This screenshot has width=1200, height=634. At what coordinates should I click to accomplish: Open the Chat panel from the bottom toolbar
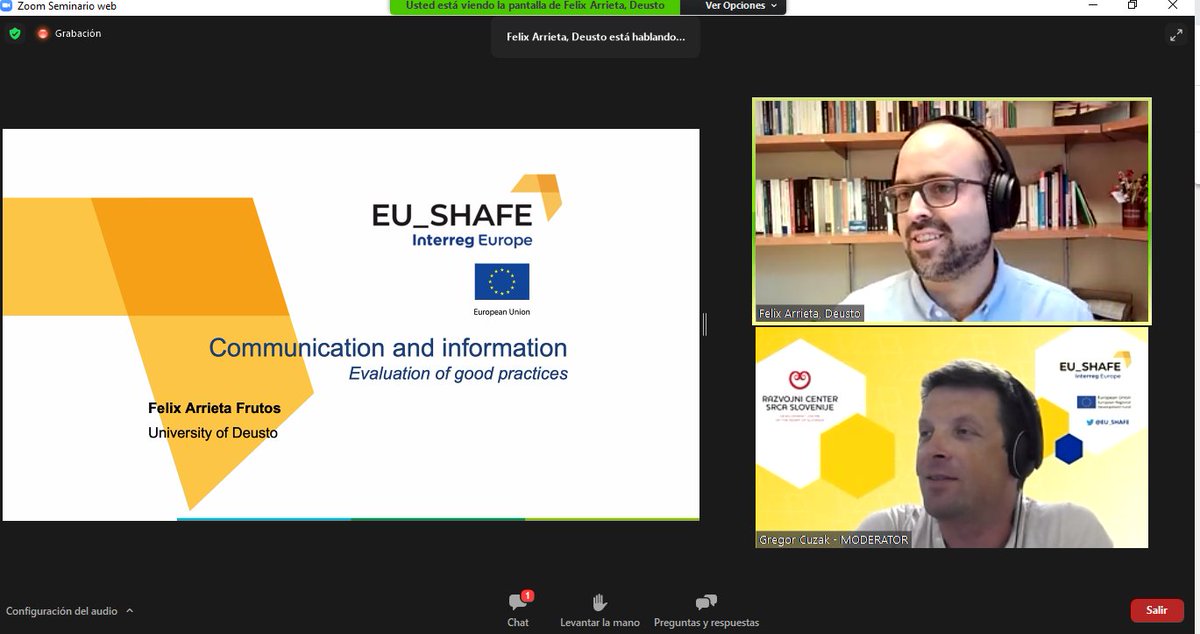pyautogui.click(x=517, y=601)
